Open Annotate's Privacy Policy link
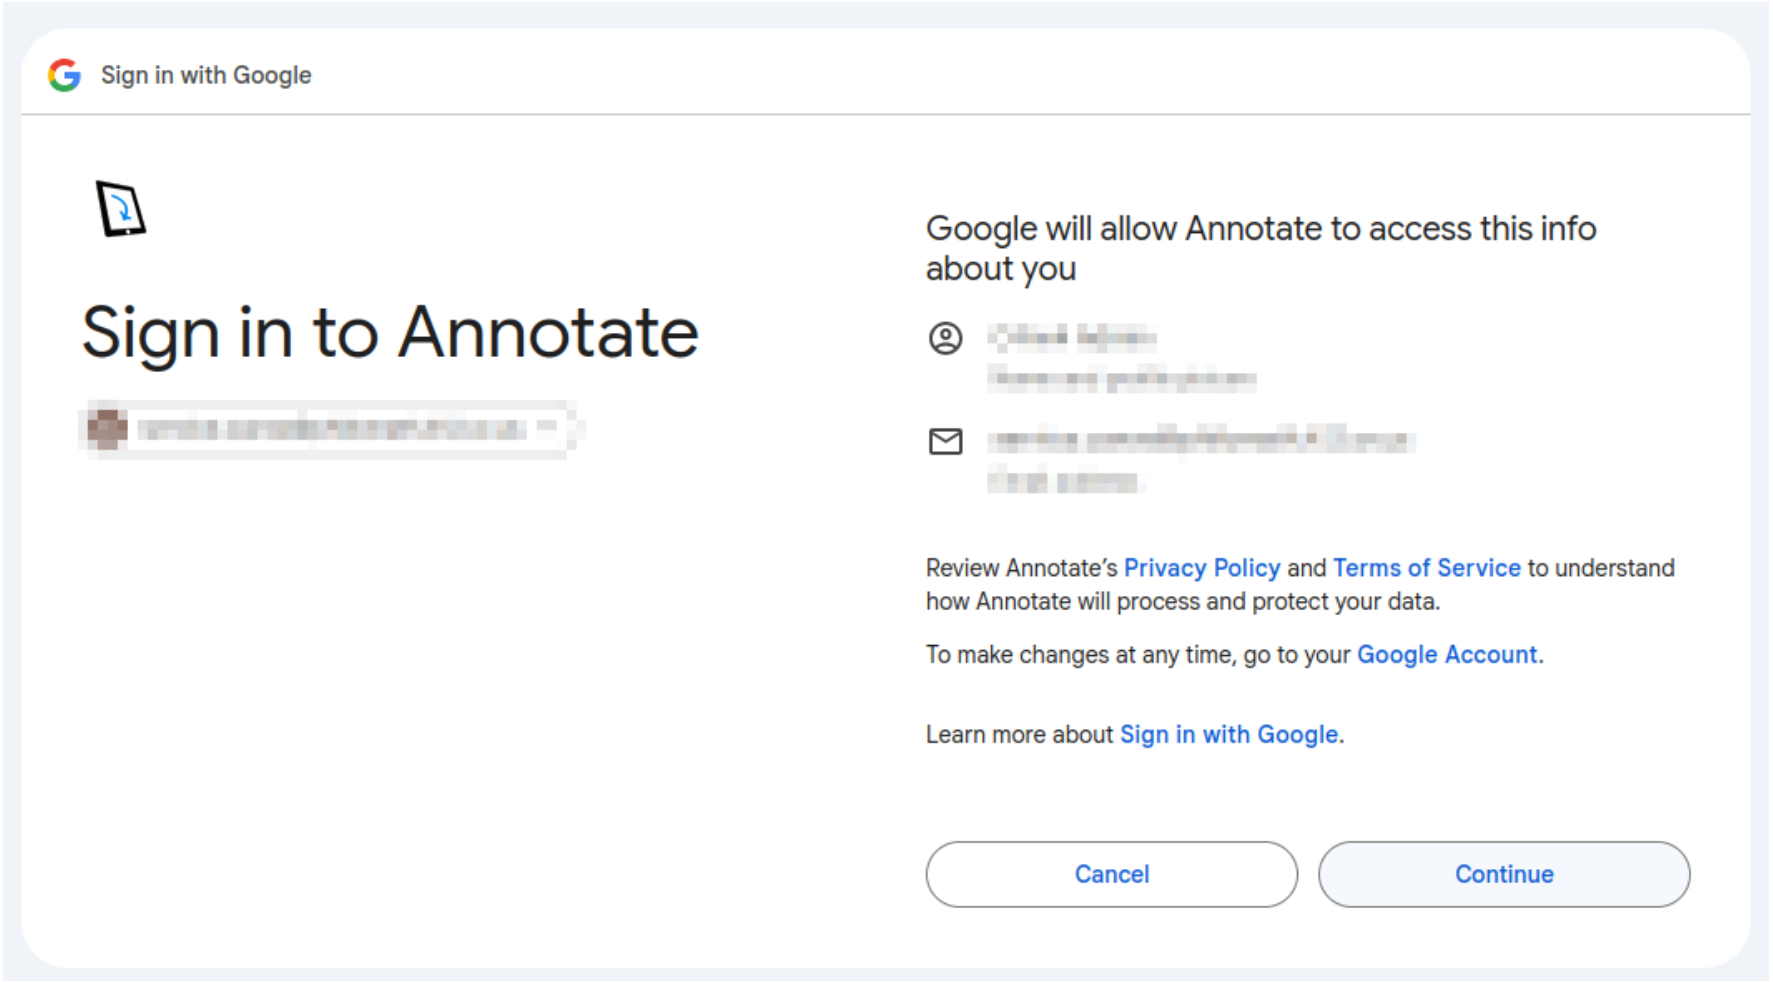1773x982 pixels. point(1202,568)
